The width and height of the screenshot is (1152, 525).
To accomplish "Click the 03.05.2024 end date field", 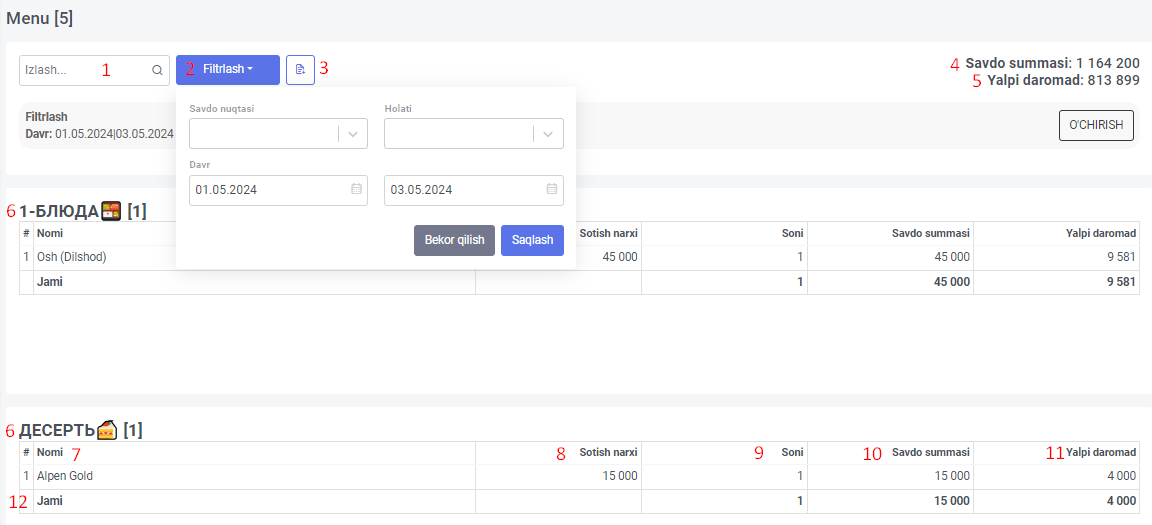I will pos(474,190).
